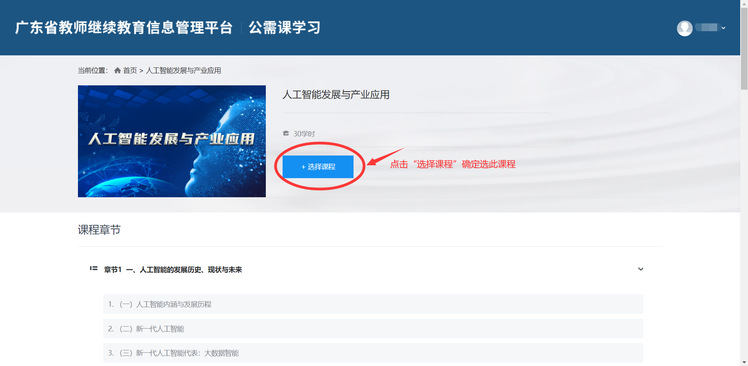Click the 章节1 chapter title row
748x366 pixels.
coord(367,270)
